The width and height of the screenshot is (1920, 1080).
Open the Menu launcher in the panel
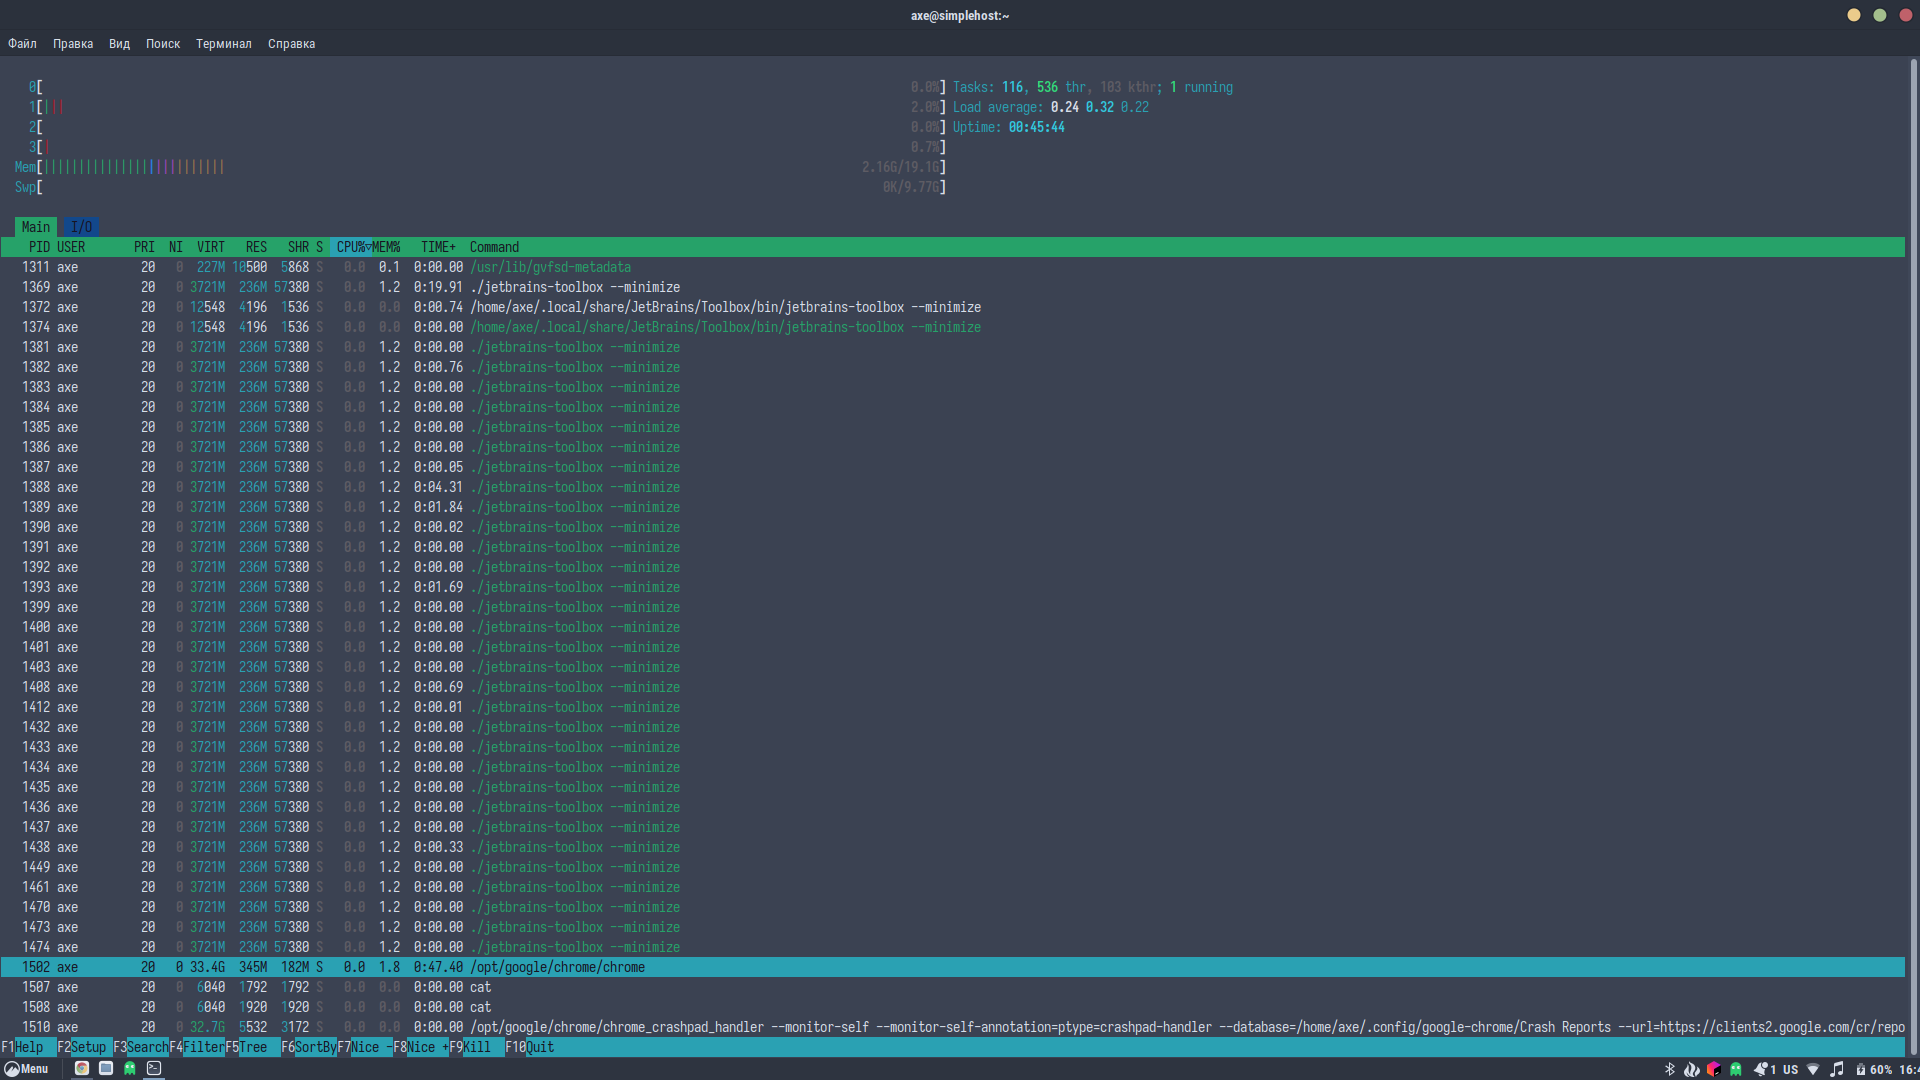coord(27,1069)
